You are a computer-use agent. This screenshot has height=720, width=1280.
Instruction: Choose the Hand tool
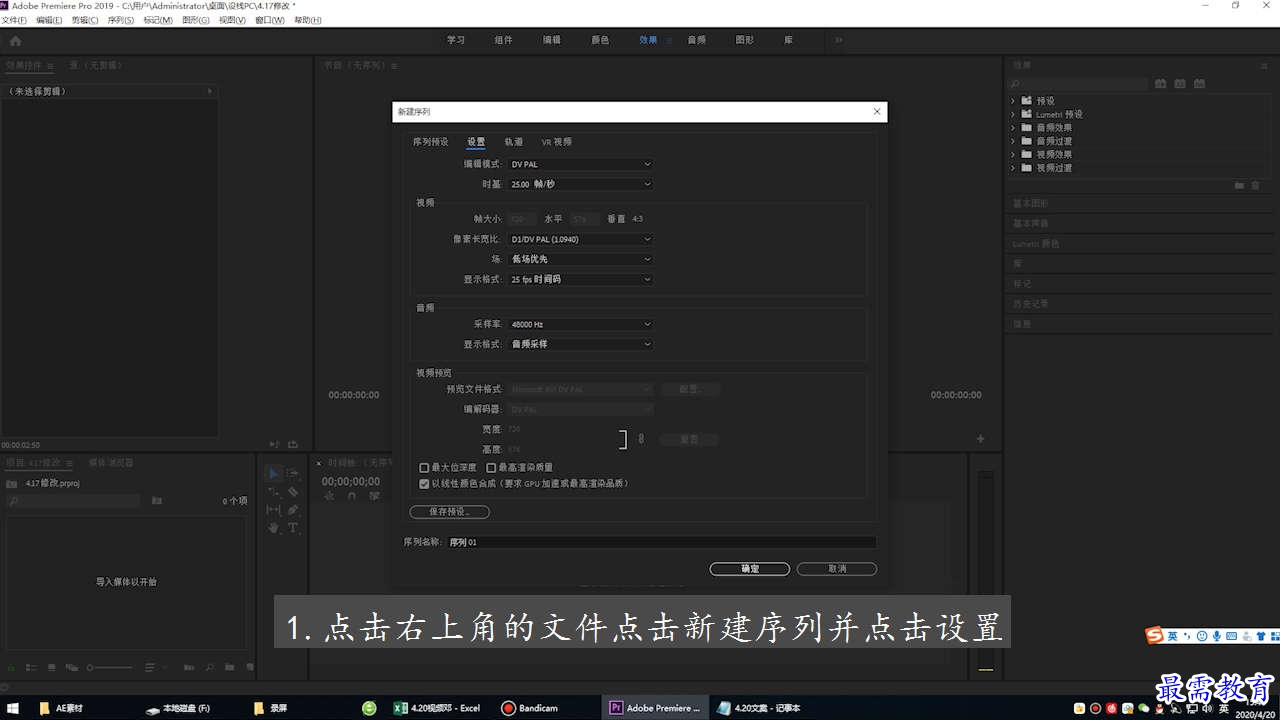click(273, 528)
